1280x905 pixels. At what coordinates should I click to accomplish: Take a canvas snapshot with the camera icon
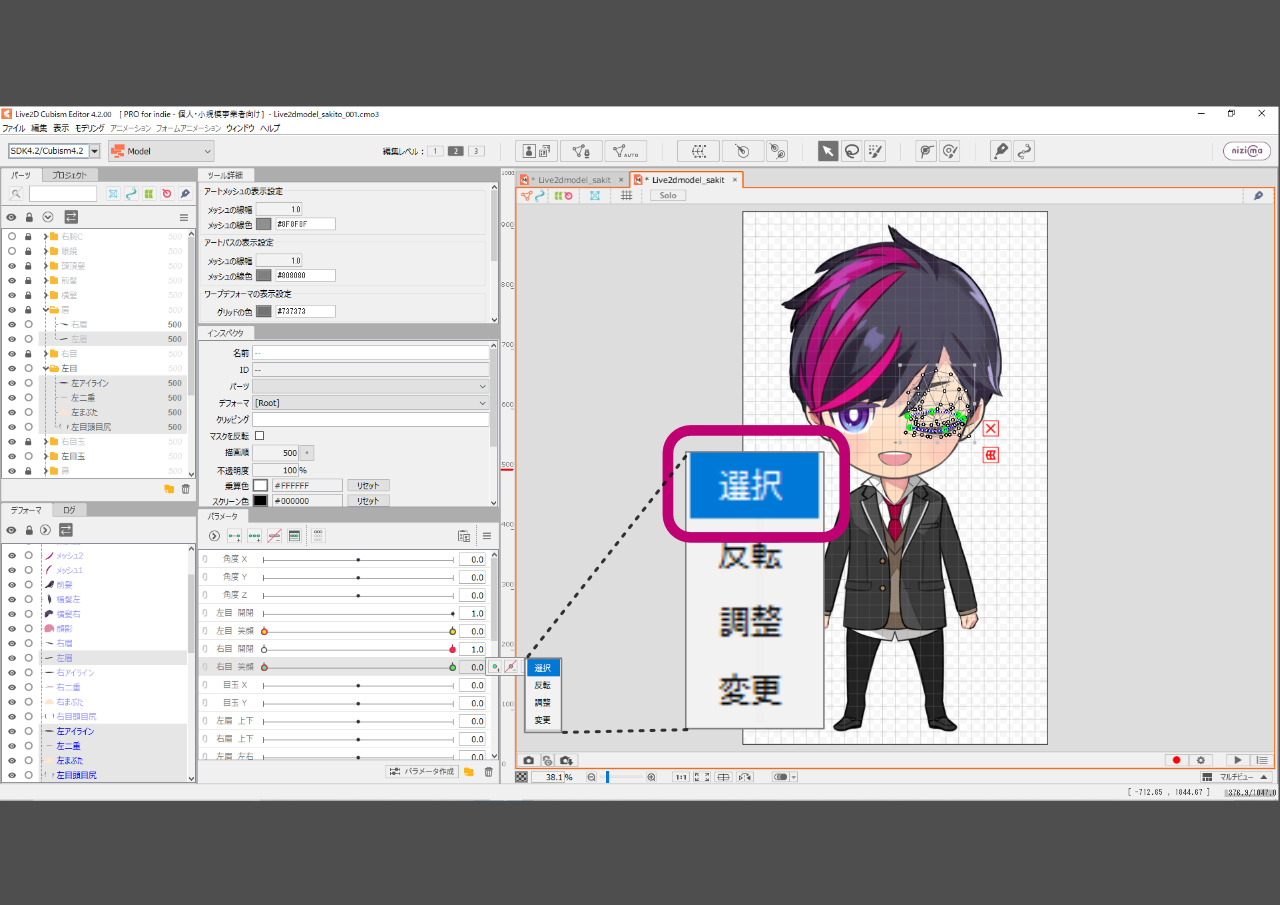pyautogui.click(x=529, y=761)
